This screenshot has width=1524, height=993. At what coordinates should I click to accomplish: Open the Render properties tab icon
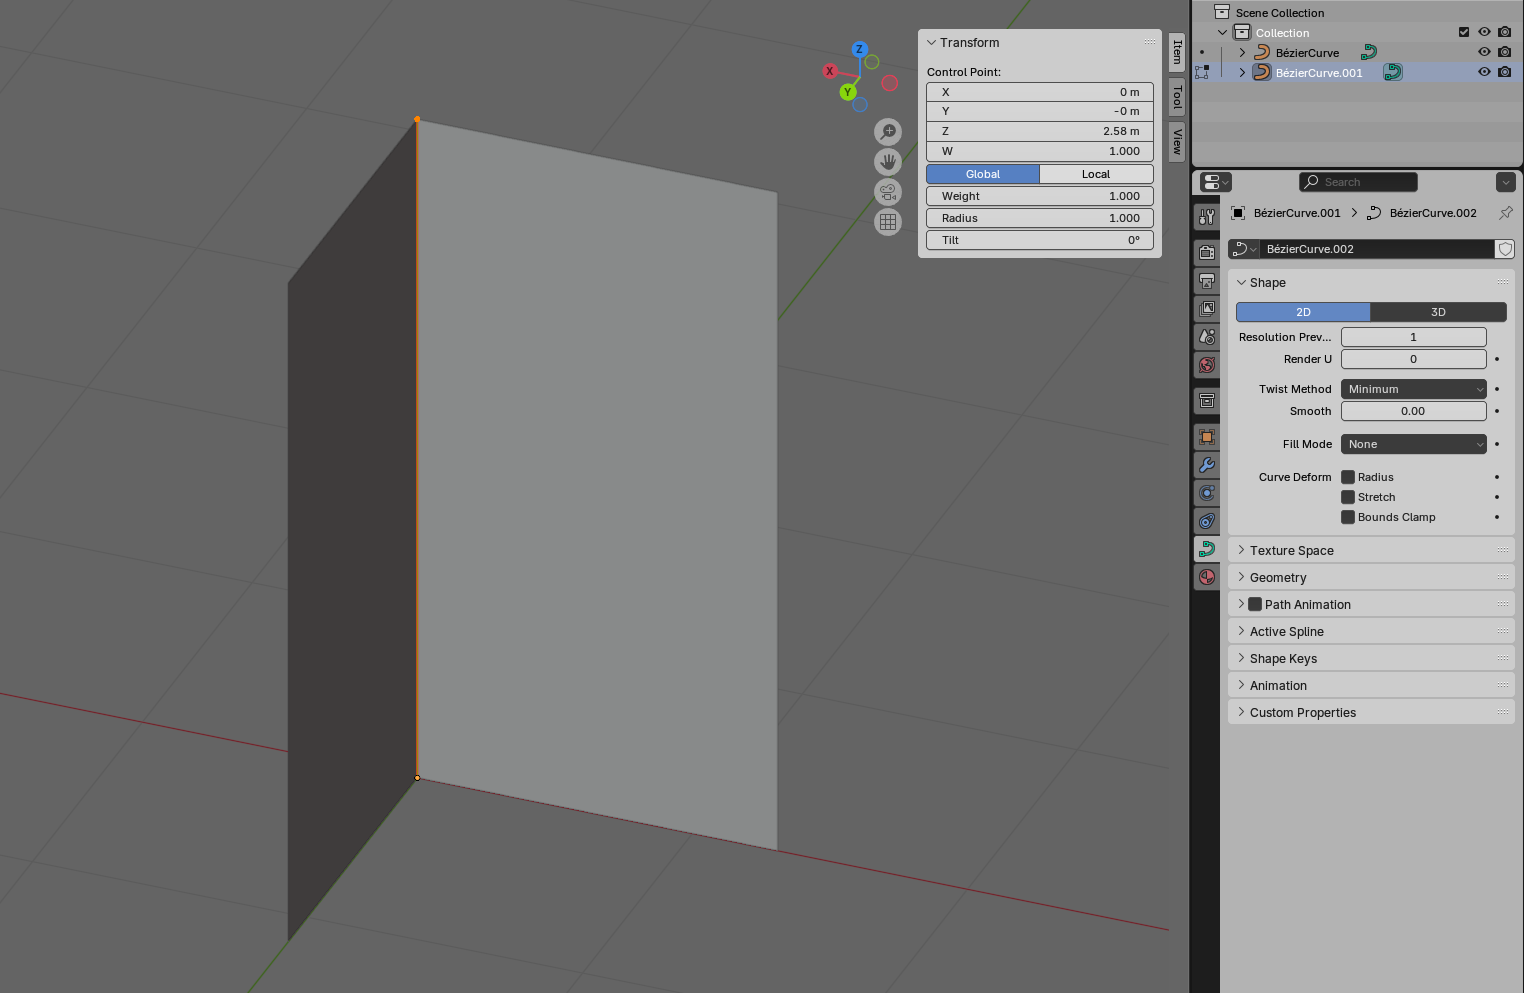[x=1207, y=253]
